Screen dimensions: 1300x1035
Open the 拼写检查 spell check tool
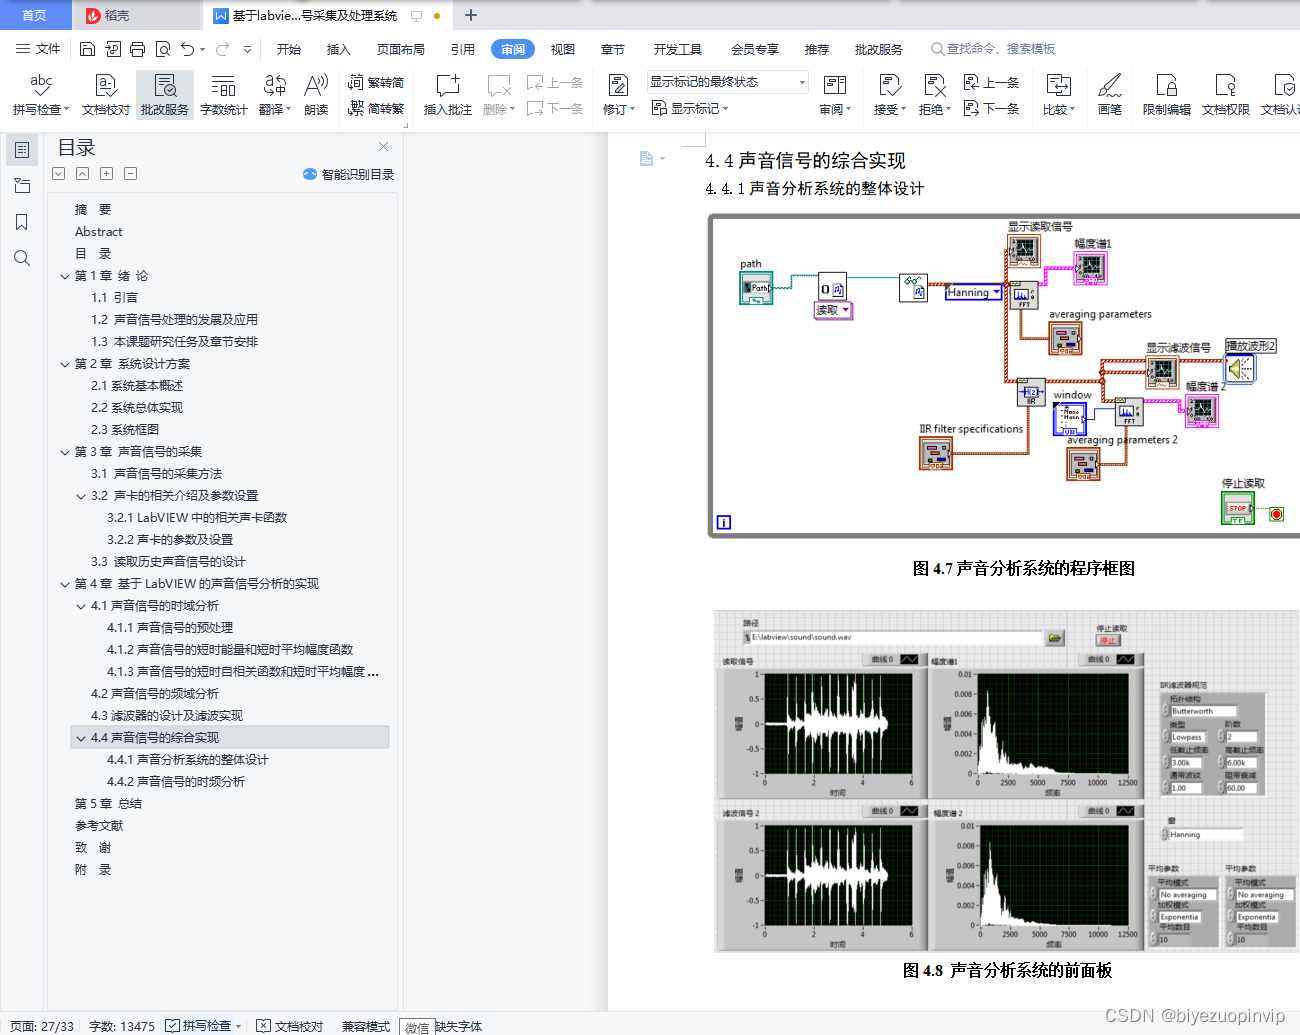click(41, 95)
